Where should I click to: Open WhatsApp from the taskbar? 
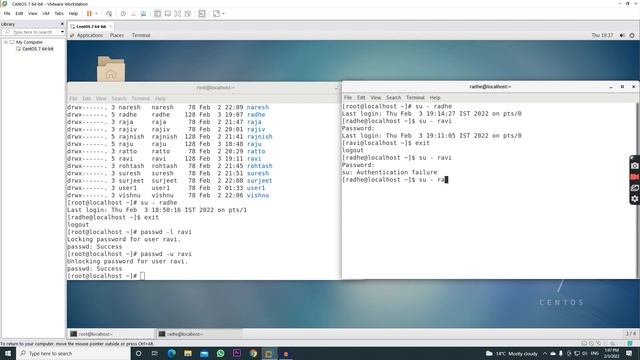(x=220, y=353)
